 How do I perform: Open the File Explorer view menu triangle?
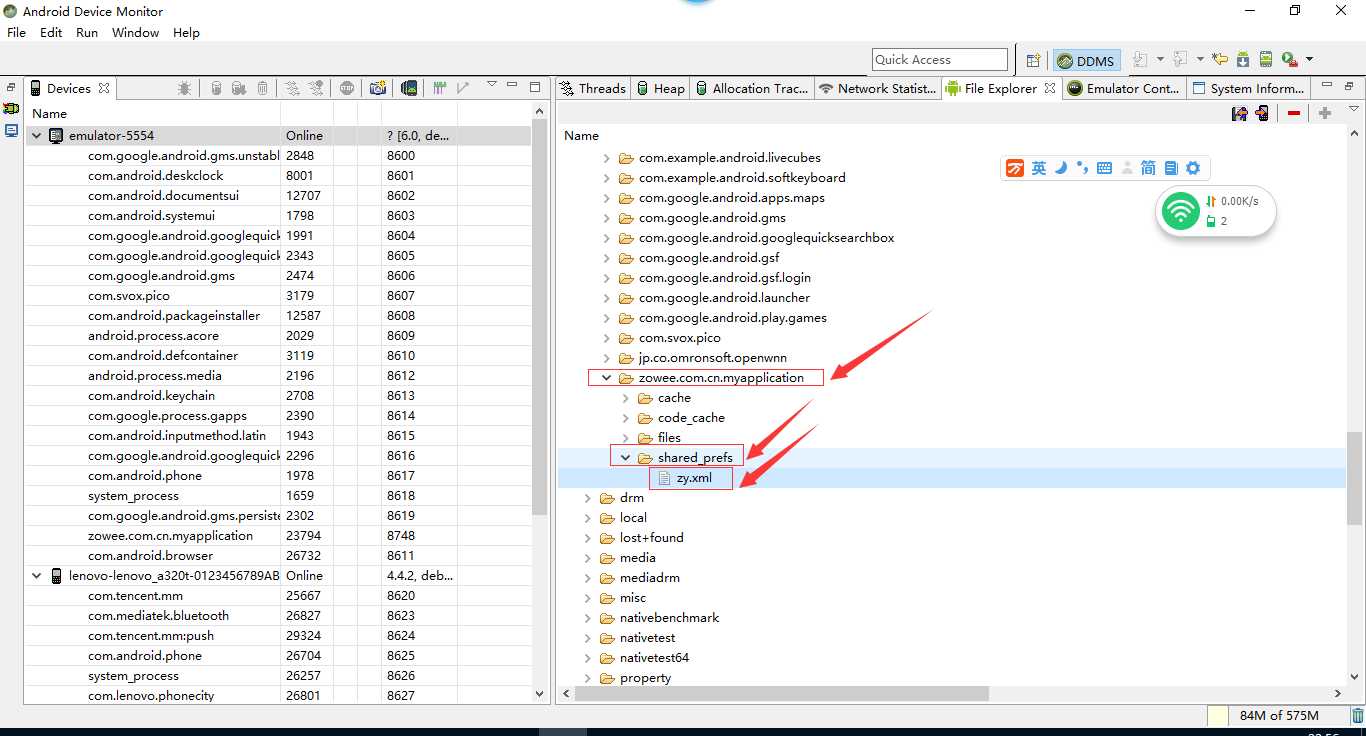pyautogui.click(x=1354, y=109)
